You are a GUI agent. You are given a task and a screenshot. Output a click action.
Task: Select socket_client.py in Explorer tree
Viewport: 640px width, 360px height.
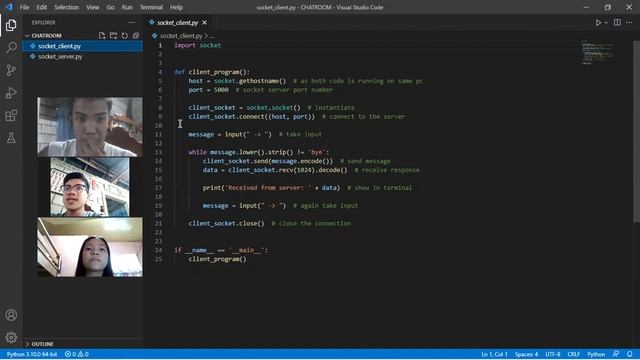(83, 46)
